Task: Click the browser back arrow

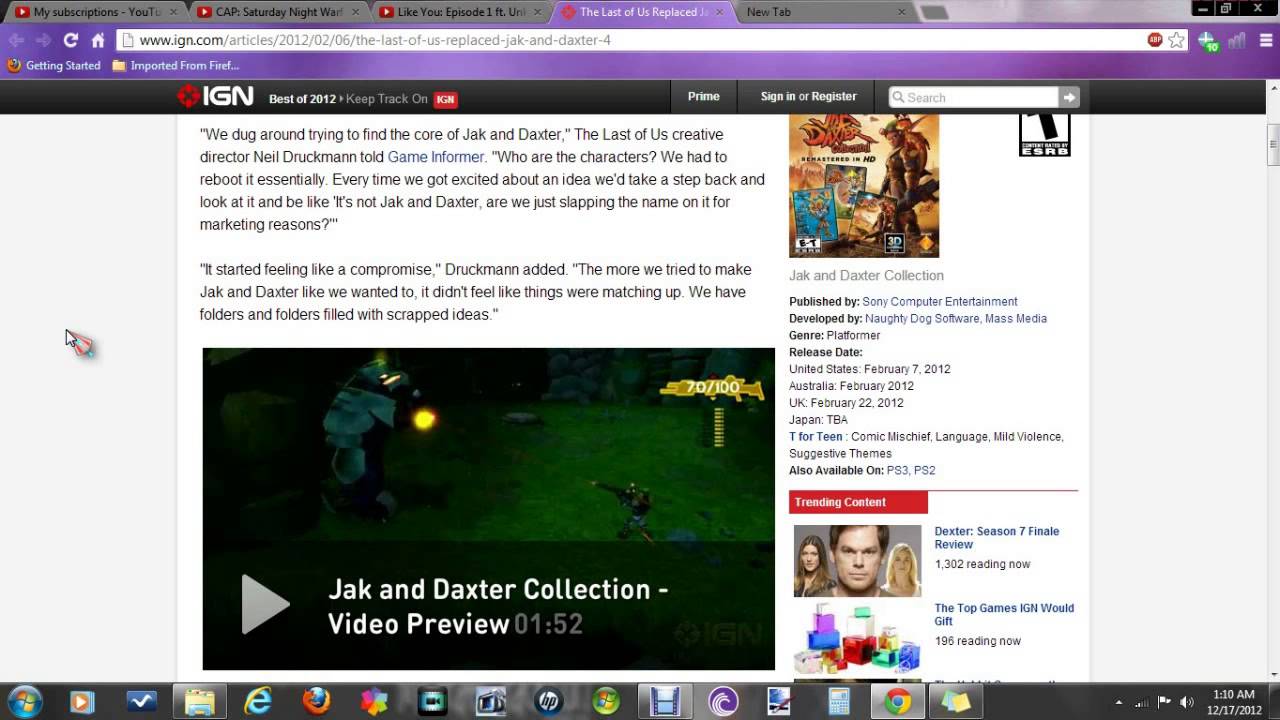Action: 16,40
